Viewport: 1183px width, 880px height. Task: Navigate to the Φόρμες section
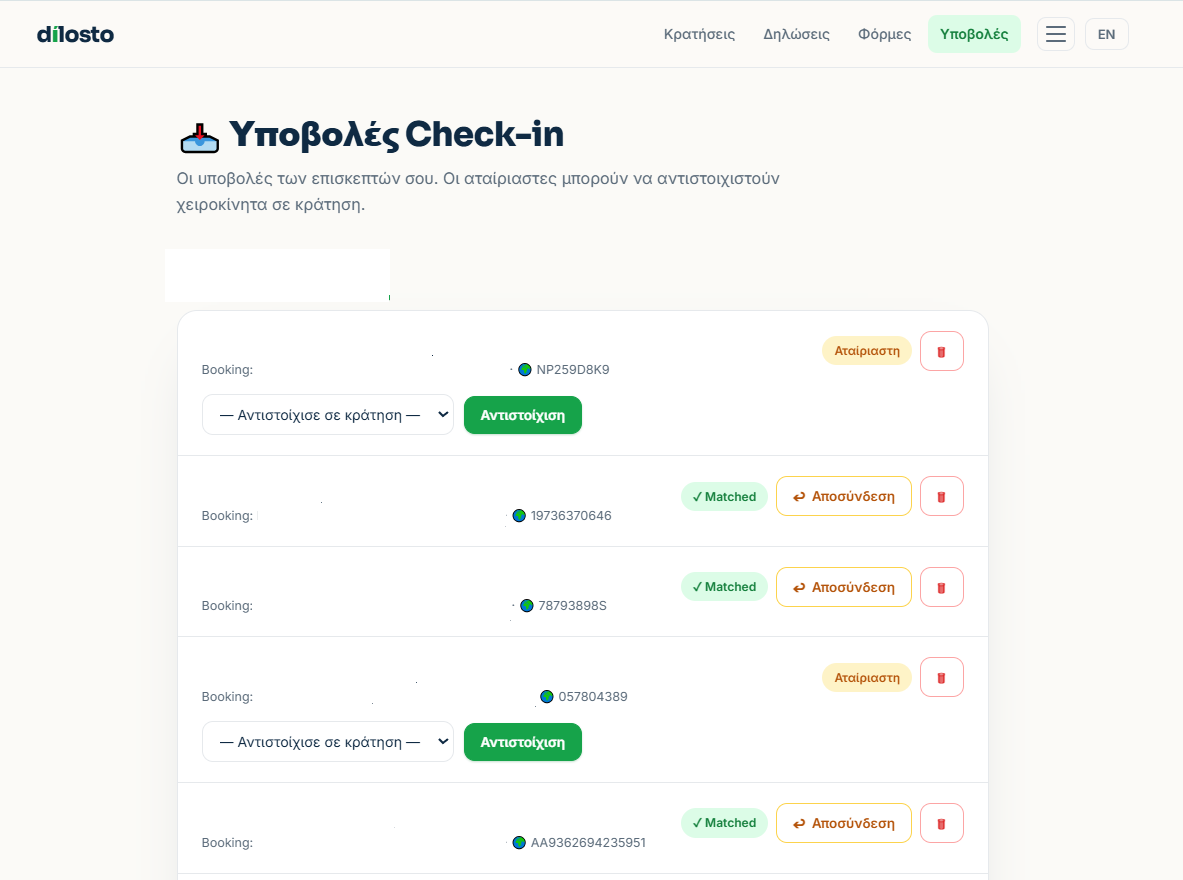tap(884, 34)
